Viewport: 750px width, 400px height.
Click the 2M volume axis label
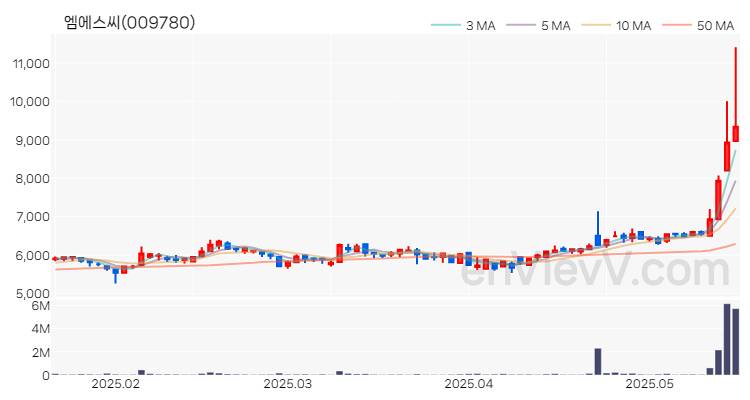click(x=40, y=353)
